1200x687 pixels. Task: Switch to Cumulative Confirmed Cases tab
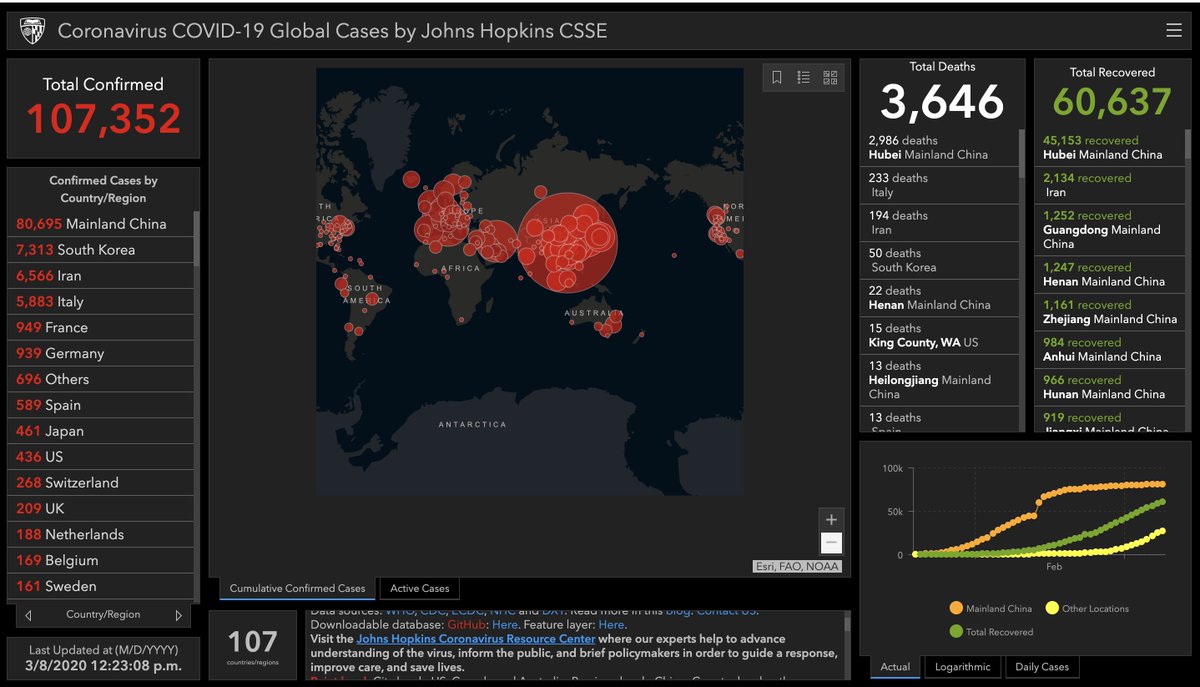(298, 588)
